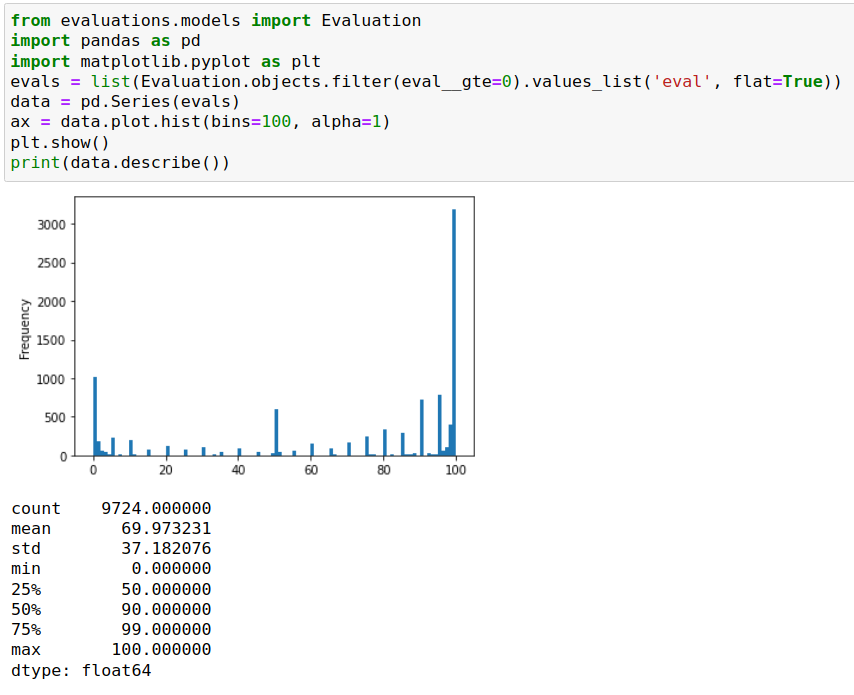Click the 'print(data.describe())' line
Viewport: 854px width, 695px height.
120,163
